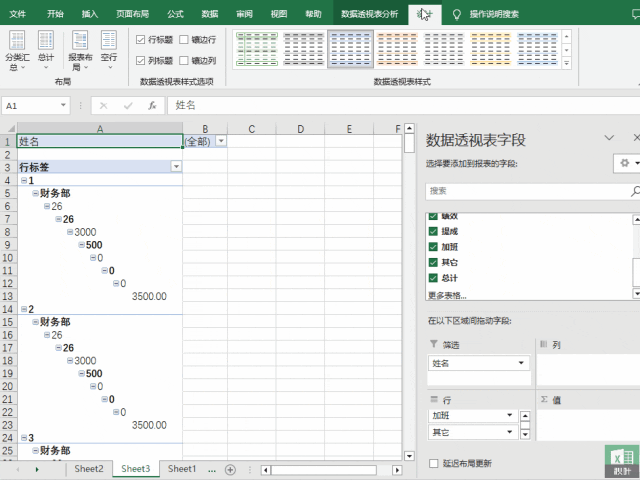Viewport: 640px width, 480px height.
Task: Uncheck the 提成 field
Action: click(433, 231)
